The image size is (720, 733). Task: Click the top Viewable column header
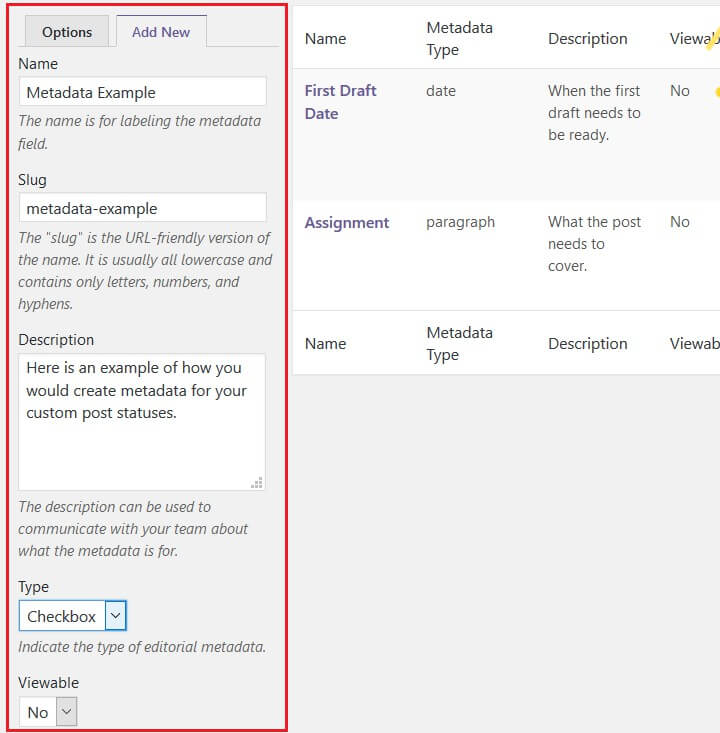pyautogui.click(x=692, y=39)
